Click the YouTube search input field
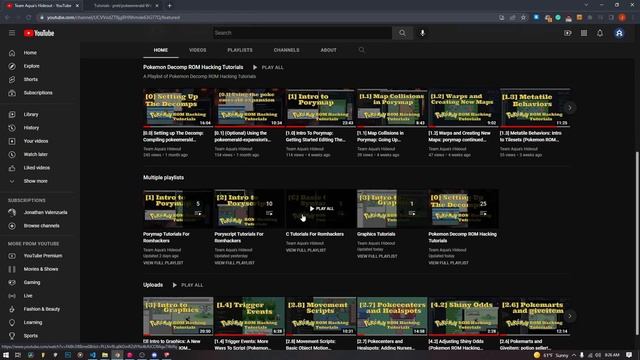640x360 pixels. [302, 33]
